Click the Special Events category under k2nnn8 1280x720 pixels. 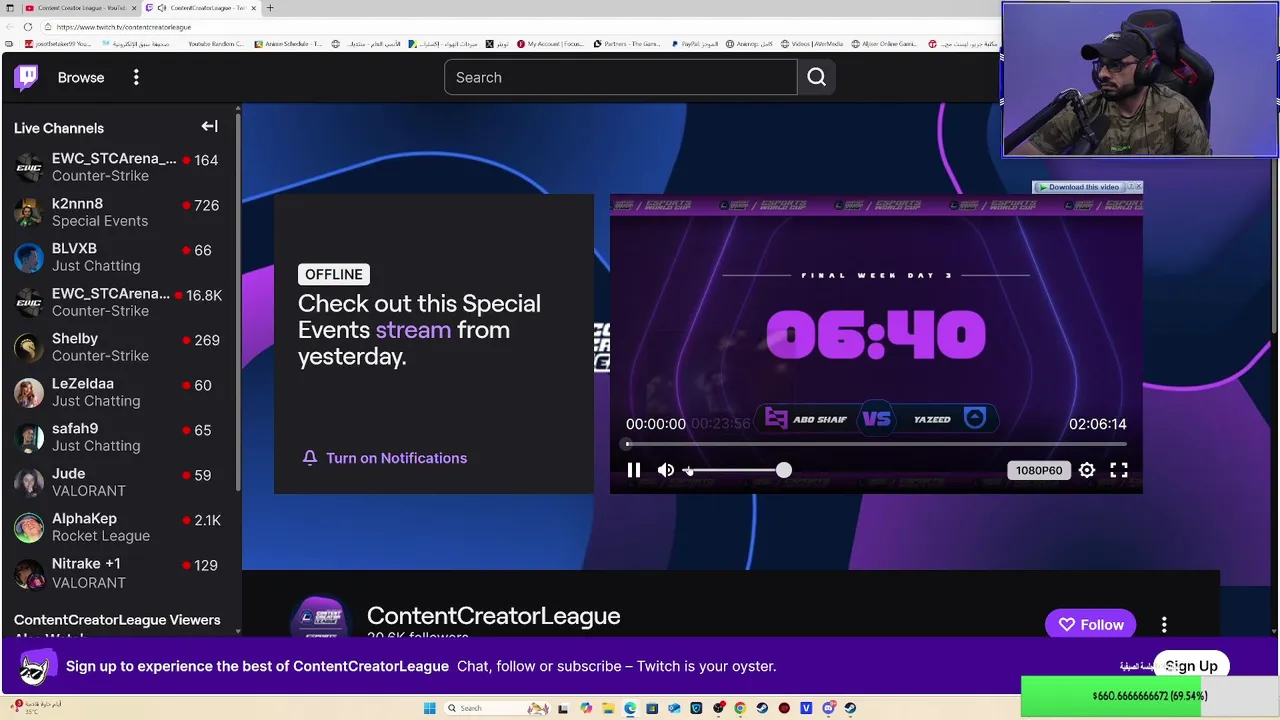[x=100, y=221]
